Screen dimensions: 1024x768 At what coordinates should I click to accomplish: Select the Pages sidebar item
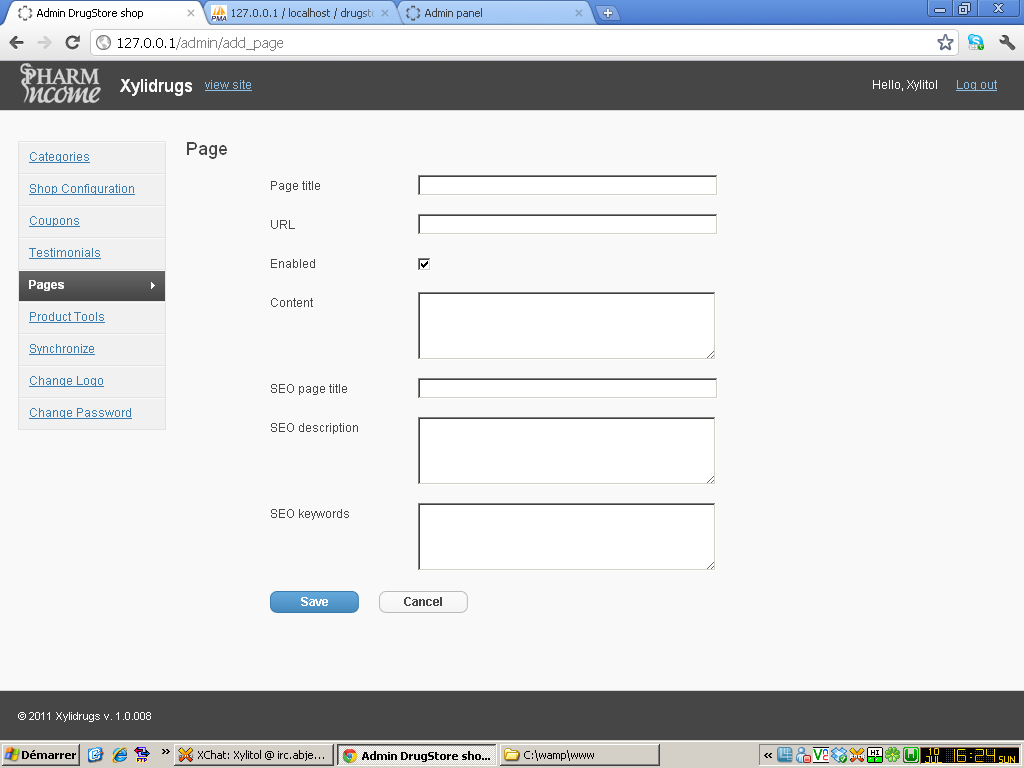point(92,285)
